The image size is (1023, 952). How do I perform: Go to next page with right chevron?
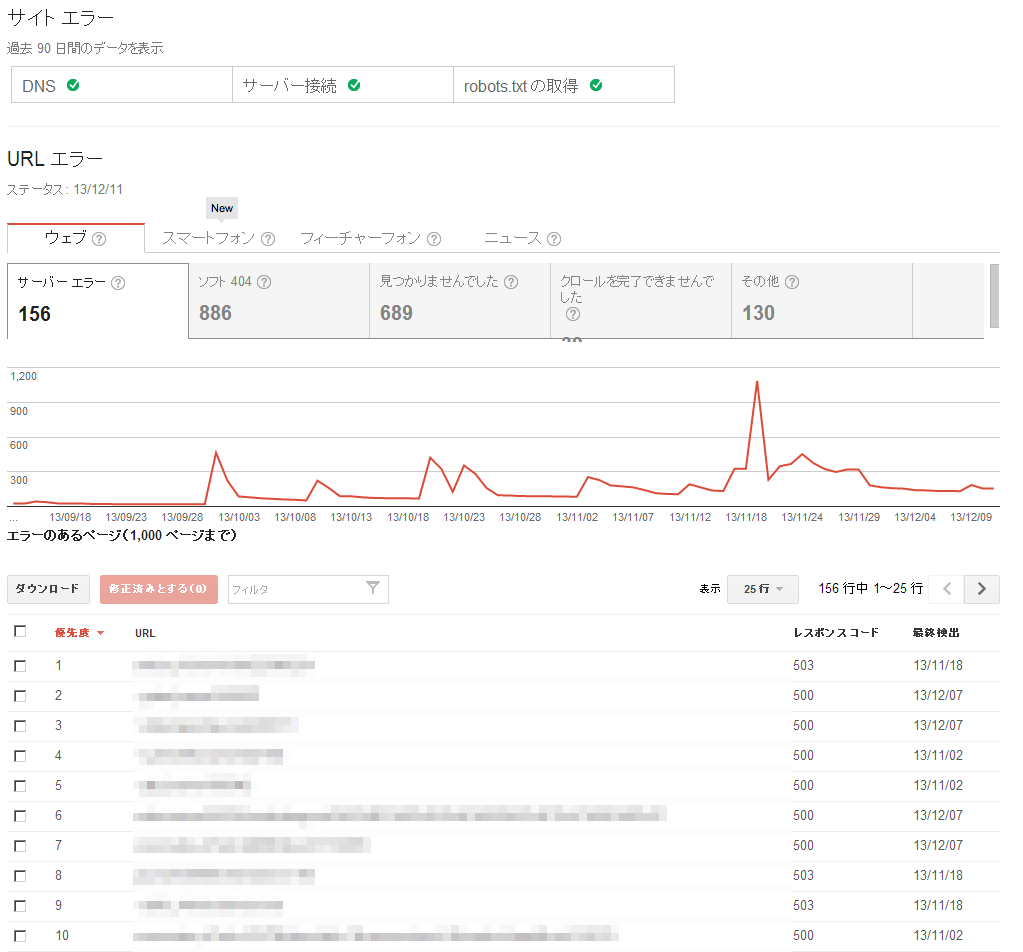point(981,589)
